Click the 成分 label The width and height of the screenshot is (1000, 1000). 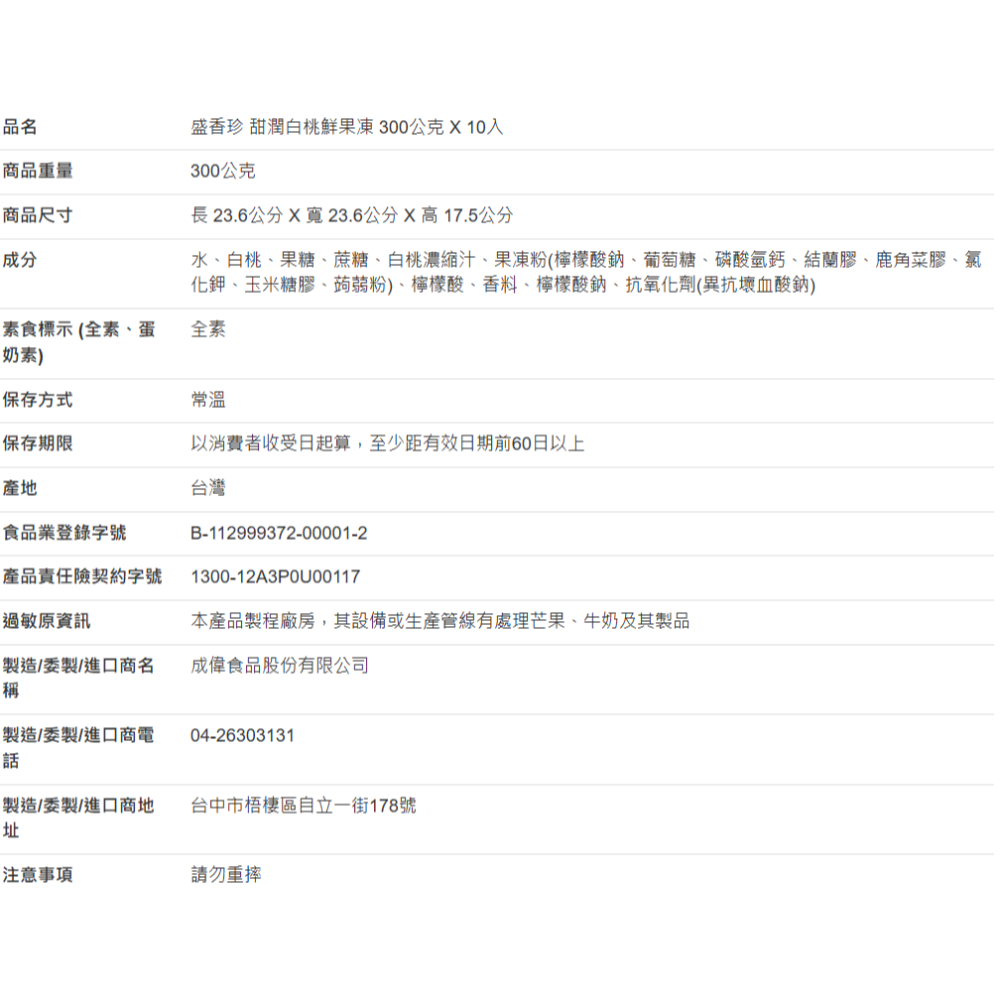[x=20, y=260]
